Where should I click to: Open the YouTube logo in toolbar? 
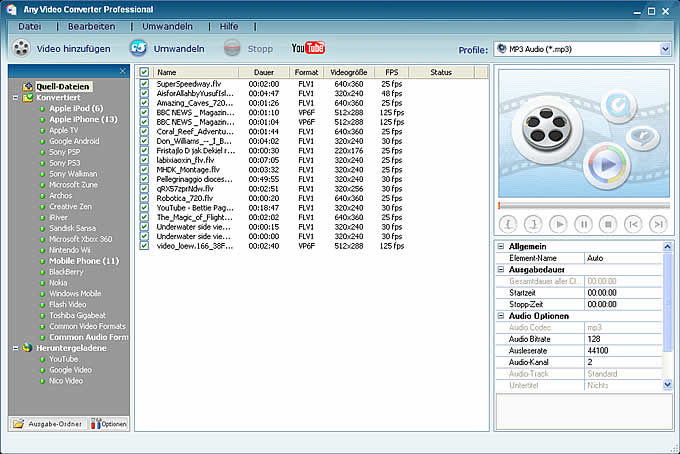(x=308, y=48)
